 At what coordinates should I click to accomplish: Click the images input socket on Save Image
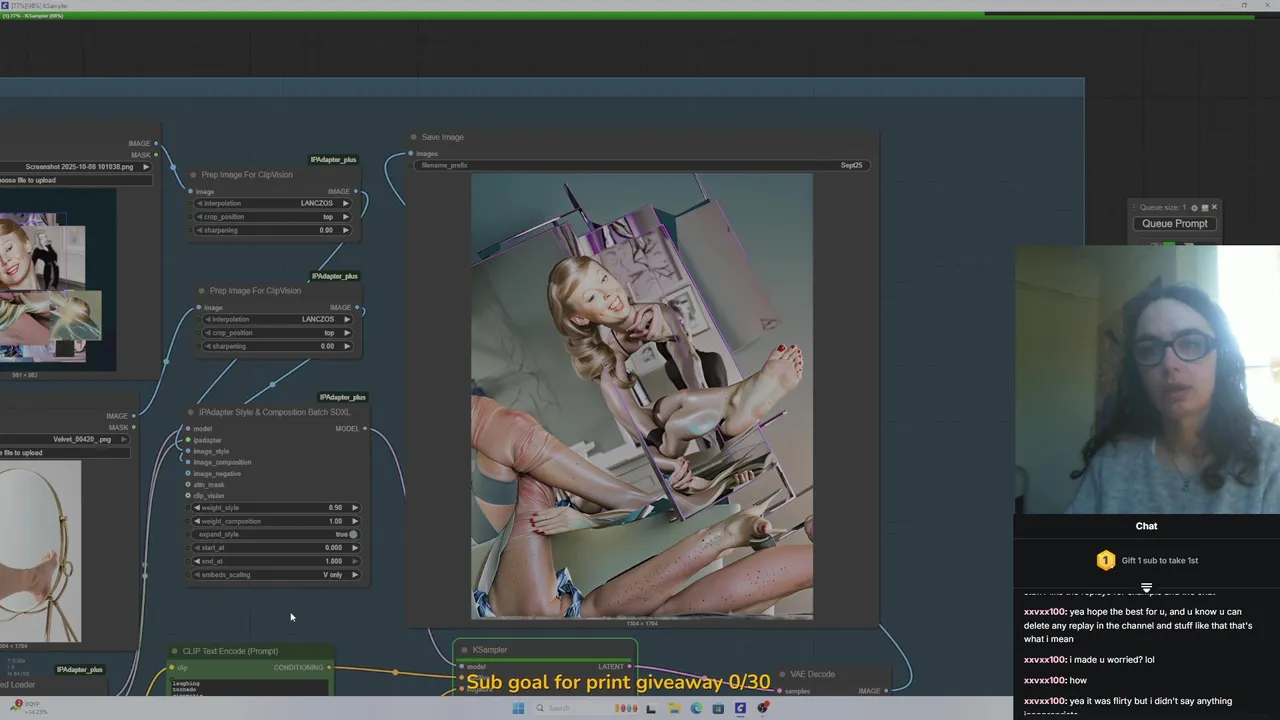pos(410,154)
